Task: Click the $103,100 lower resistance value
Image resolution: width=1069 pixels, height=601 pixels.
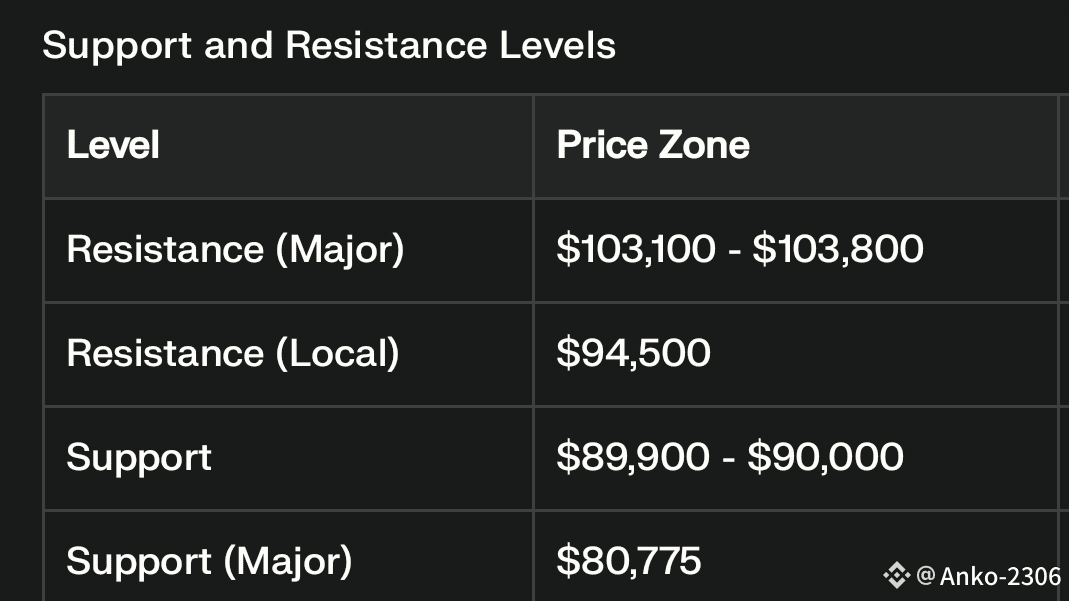Action: pyautogui.click(x=636, y=249)
